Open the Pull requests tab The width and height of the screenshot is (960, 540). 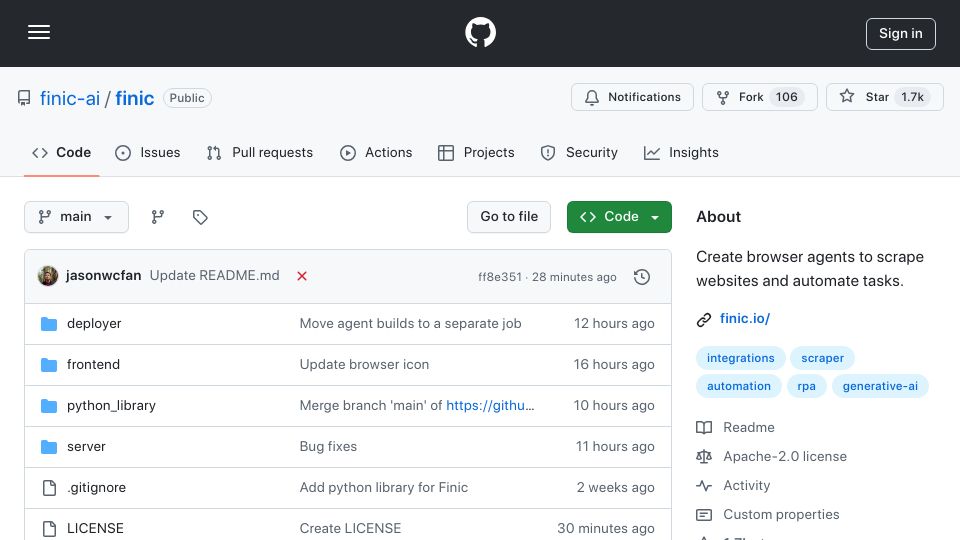coord(260,152)
